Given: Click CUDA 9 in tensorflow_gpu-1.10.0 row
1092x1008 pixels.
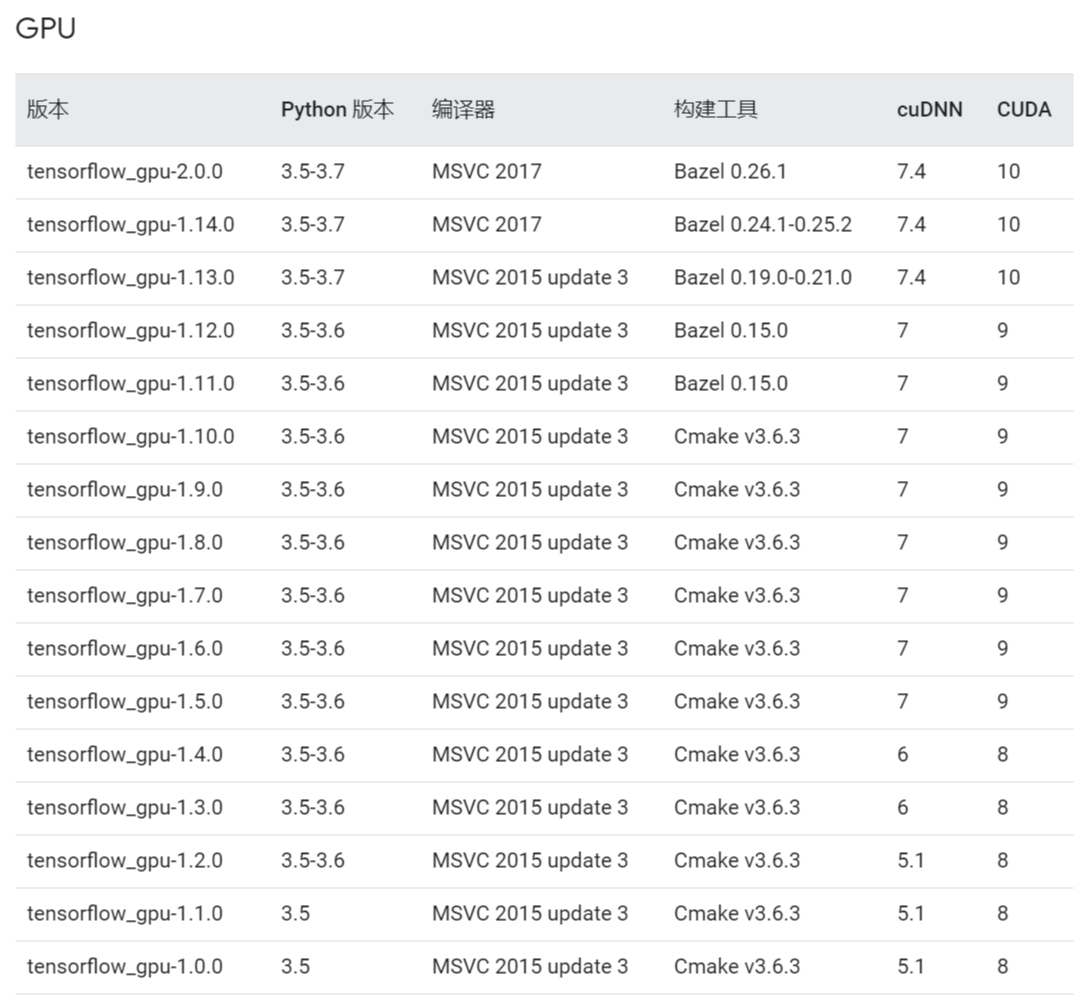Looking at the screenshot, I should (1003, 436).
